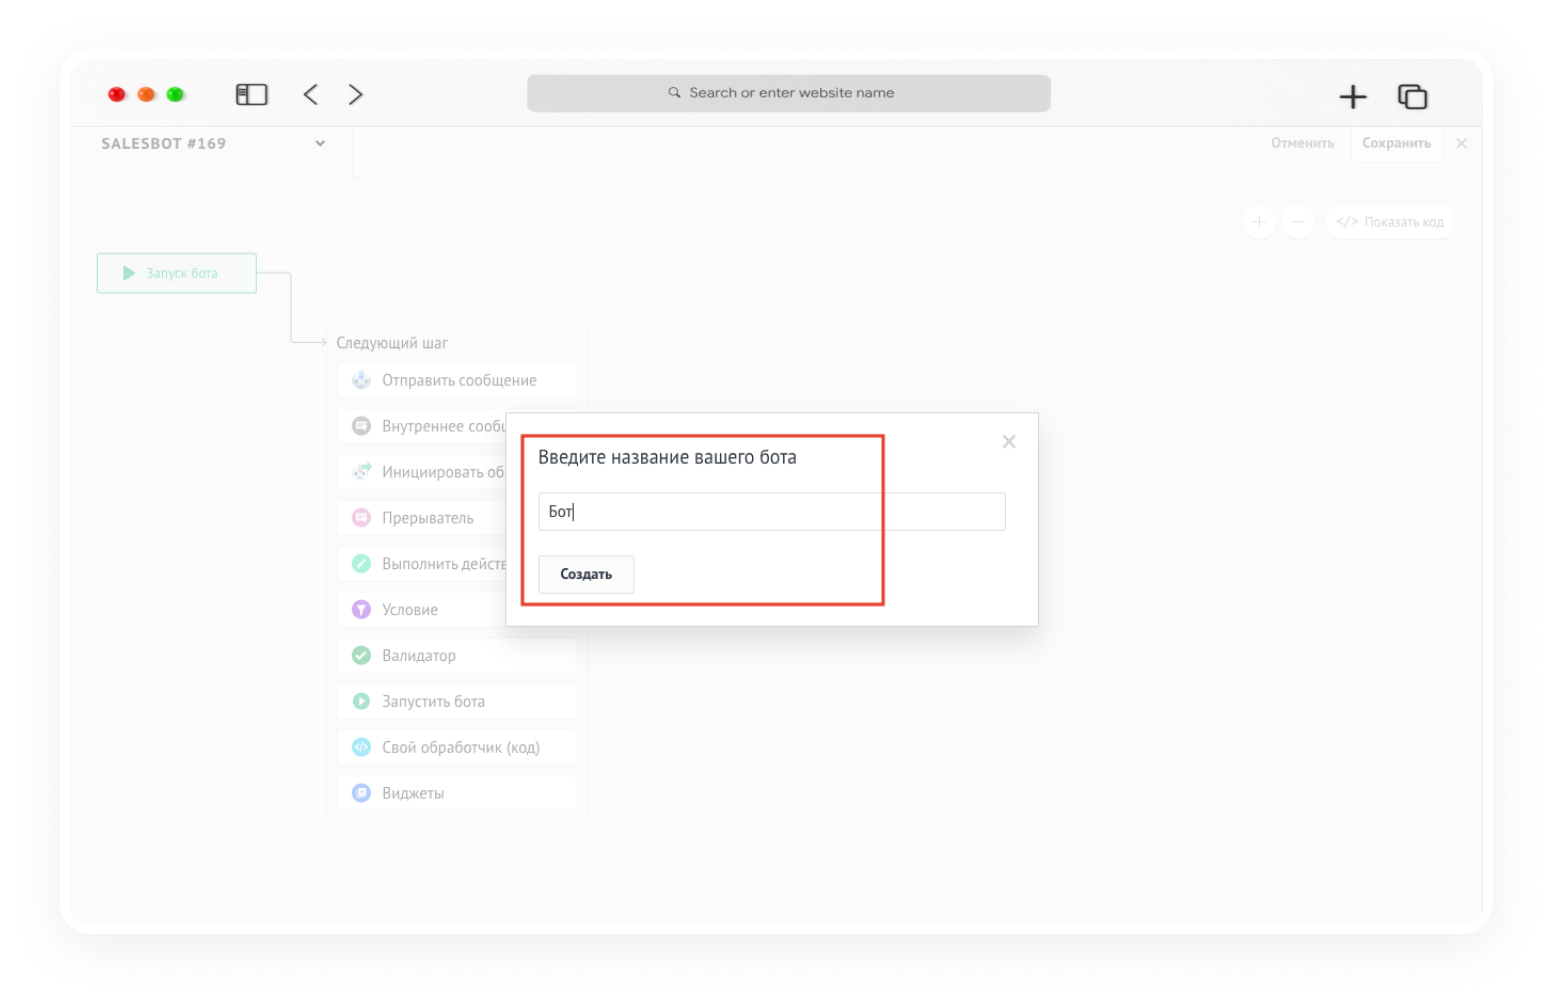Click the Следующий шаг heading
This screenshot has width=1553, height=1005.
pyautogui.click(x=392, y=343)
